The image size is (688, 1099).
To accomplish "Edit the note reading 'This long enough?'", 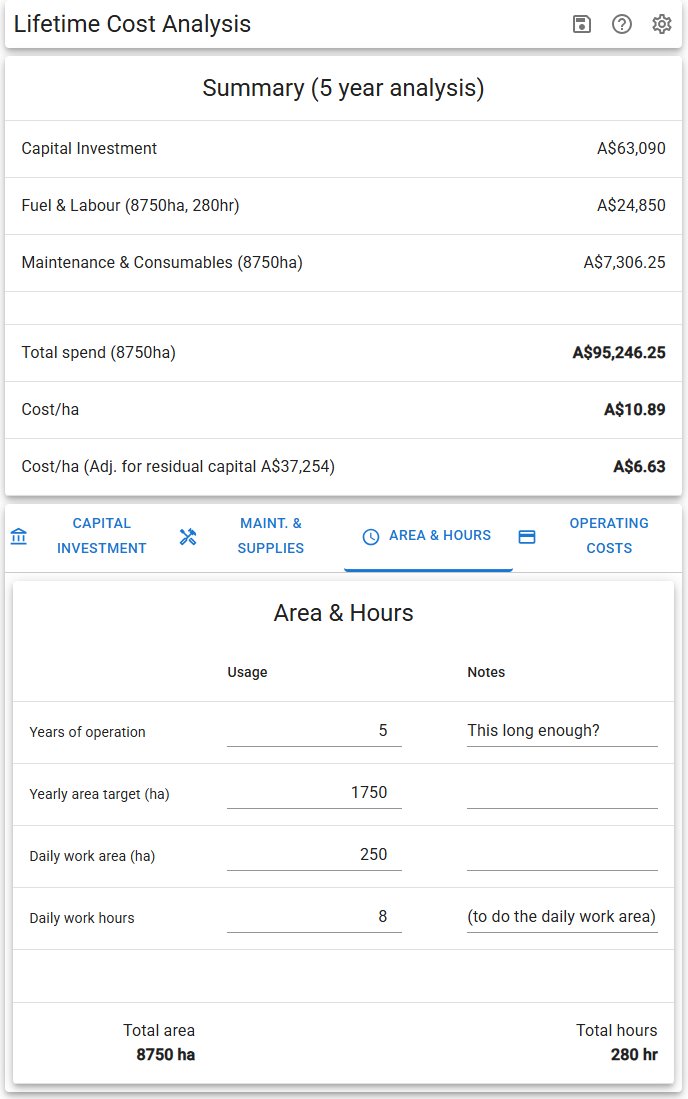I will coord(562,731).
